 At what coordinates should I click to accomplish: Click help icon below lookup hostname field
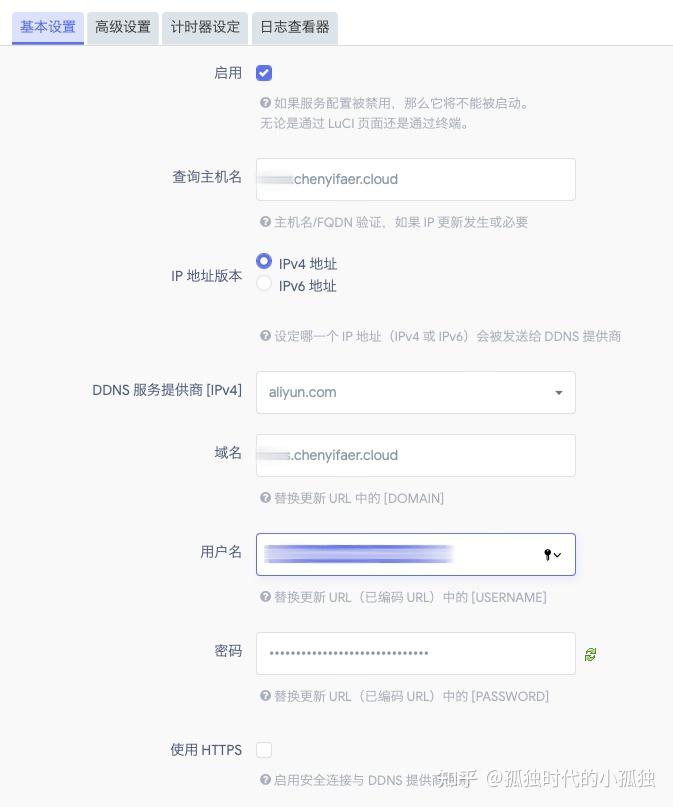tap(265, 222)
